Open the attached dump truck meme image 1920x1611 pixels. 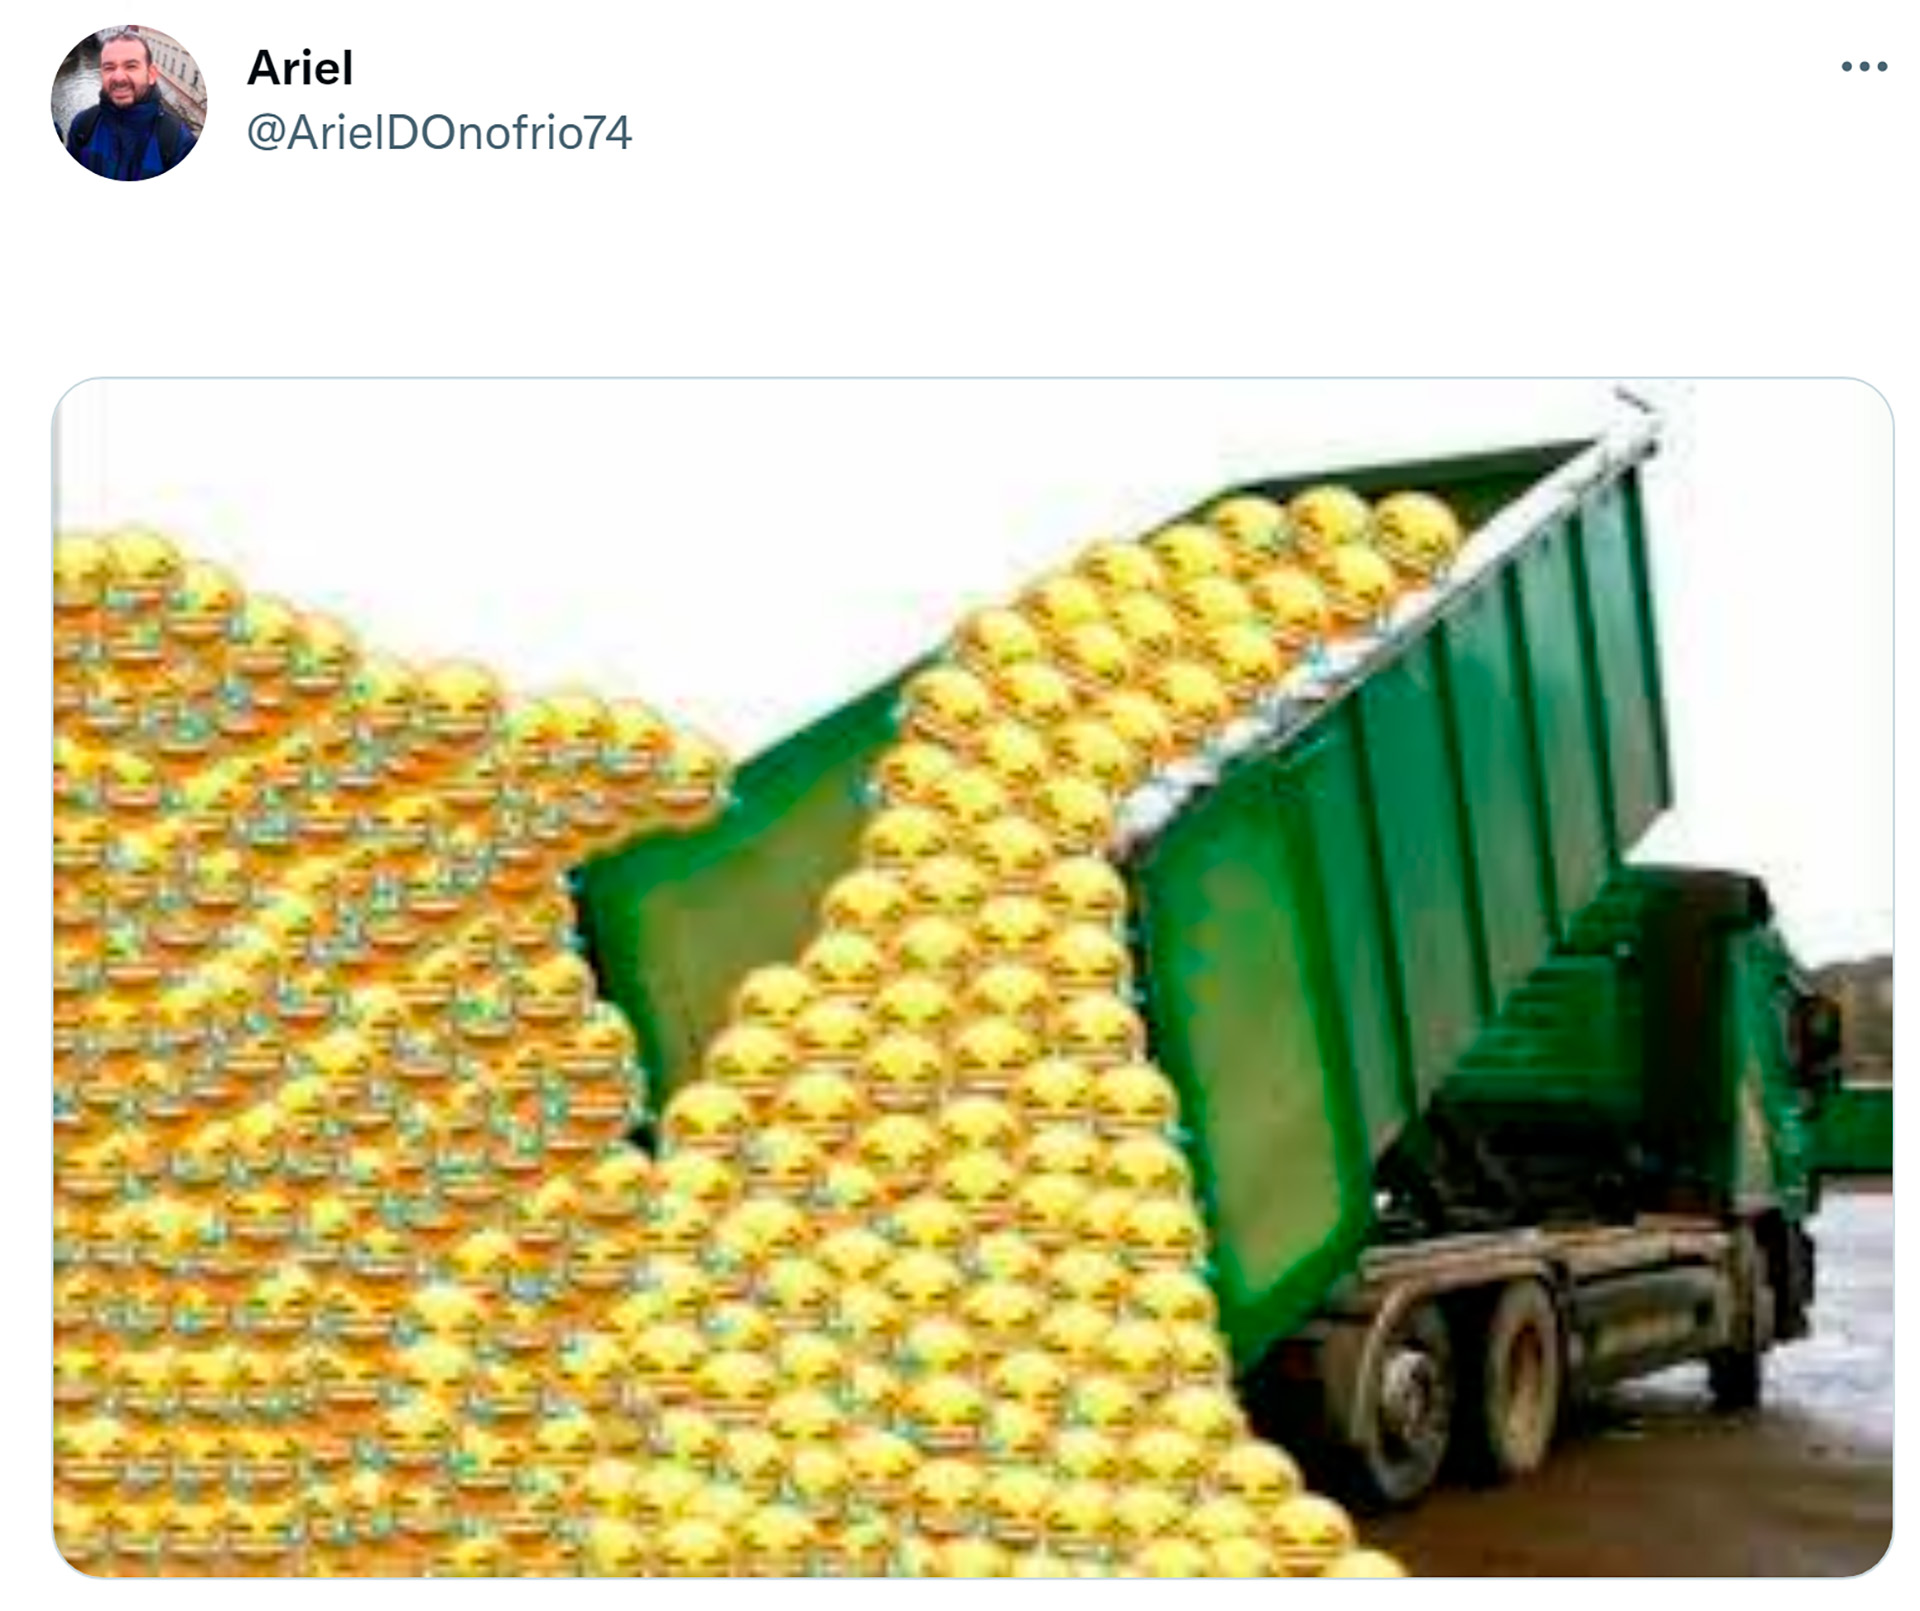pos(972,978)
